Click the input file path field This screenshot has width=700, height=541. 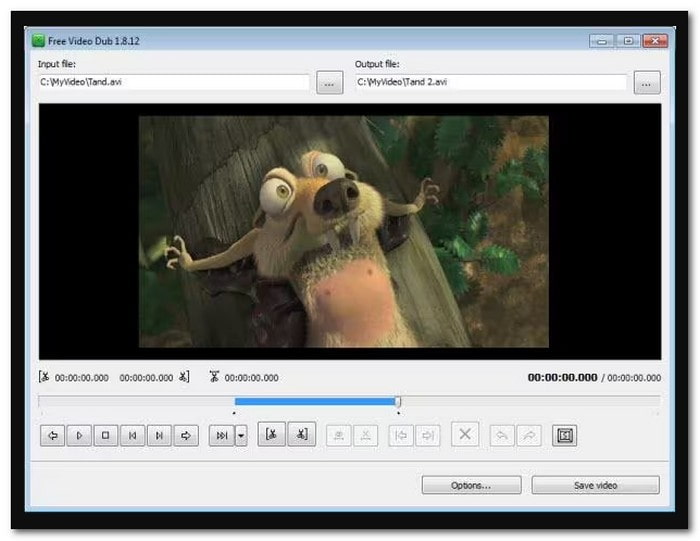174,82
